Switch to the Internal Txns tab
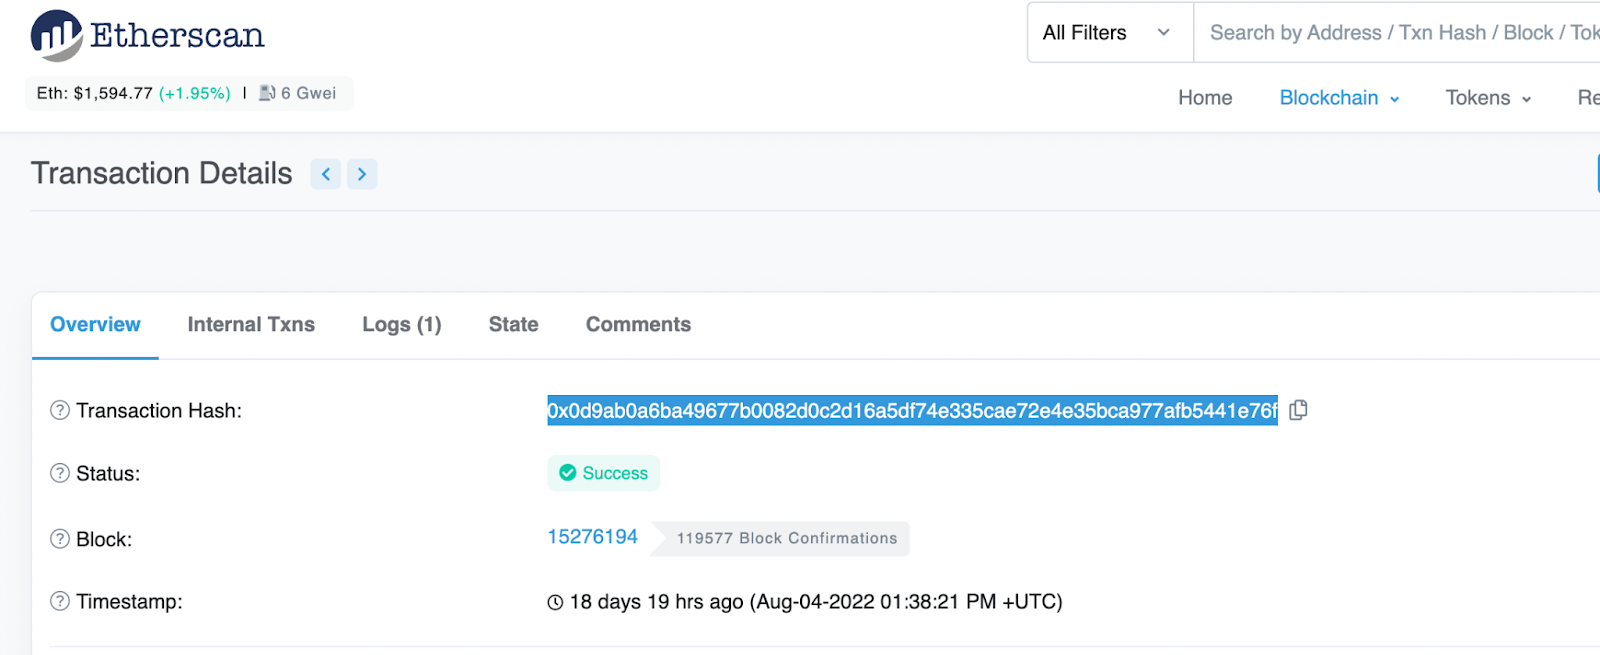 pyautogui.click(x=251, y=324)
